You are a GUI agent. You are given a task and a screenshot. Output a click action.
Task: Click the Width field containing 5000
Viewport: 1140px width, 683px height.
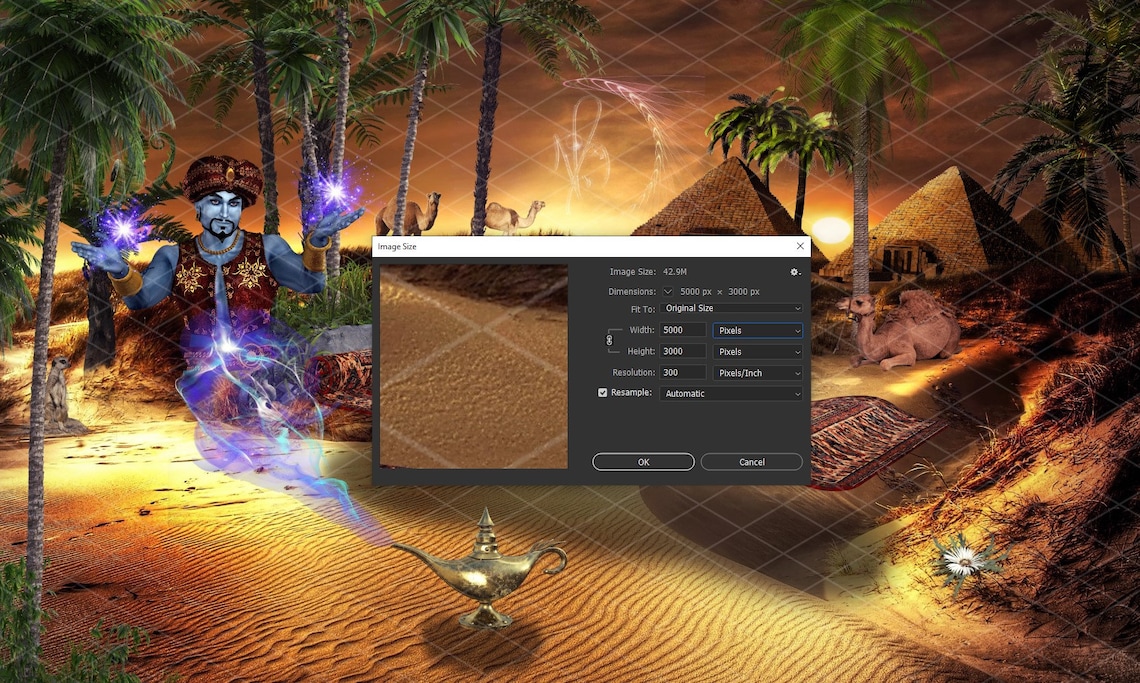click(681, 330)
